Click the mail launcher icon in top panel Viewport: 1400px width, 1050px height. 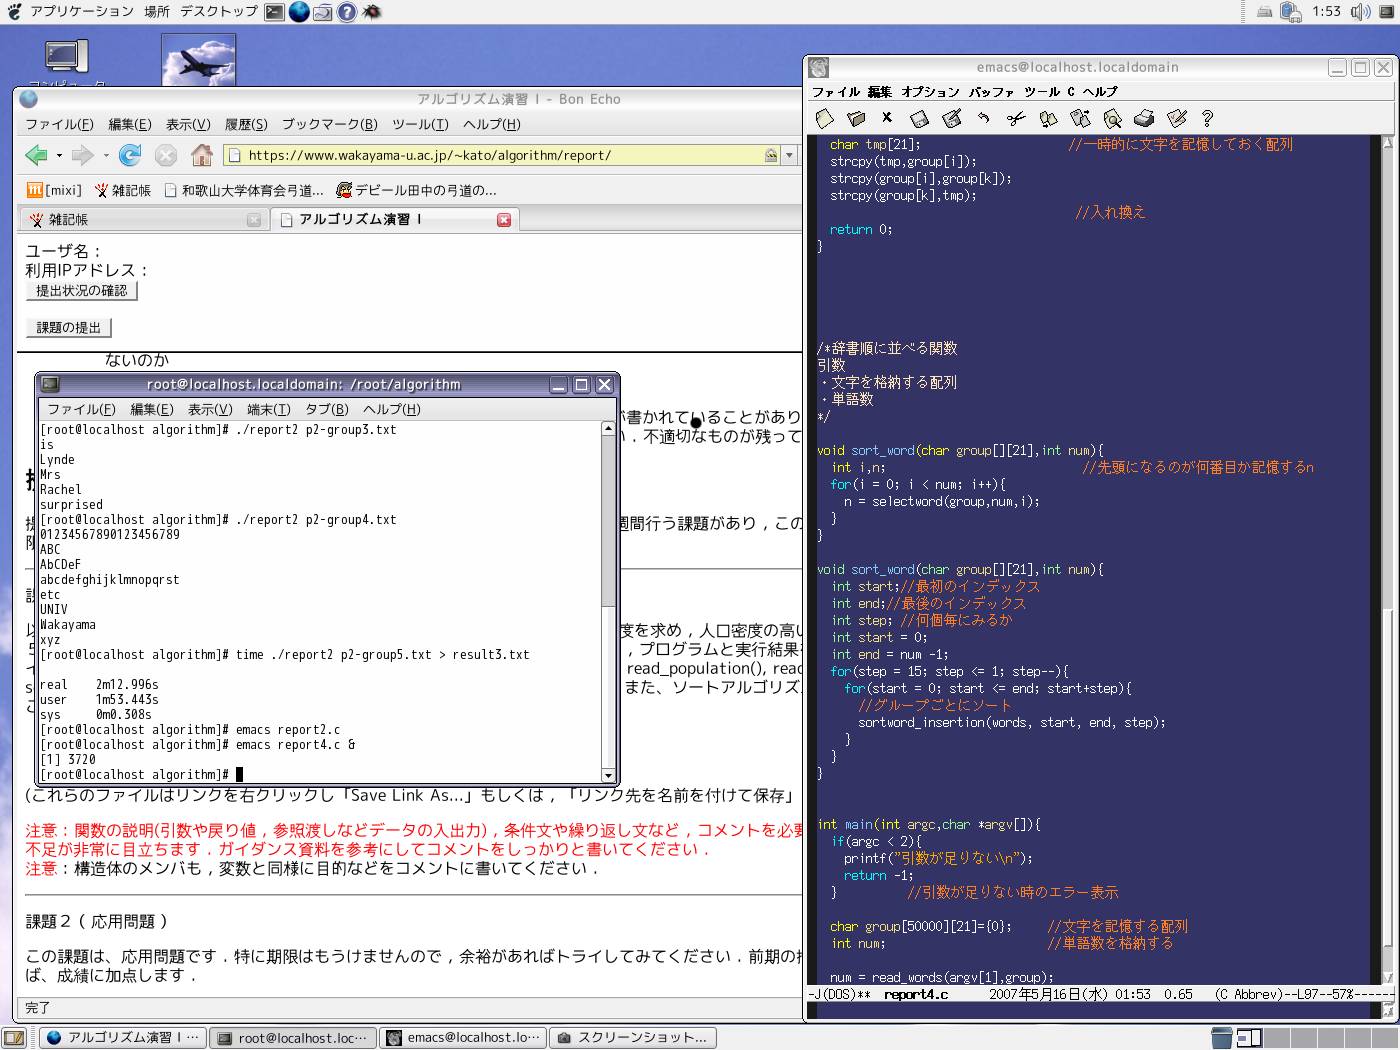(323, 12)
